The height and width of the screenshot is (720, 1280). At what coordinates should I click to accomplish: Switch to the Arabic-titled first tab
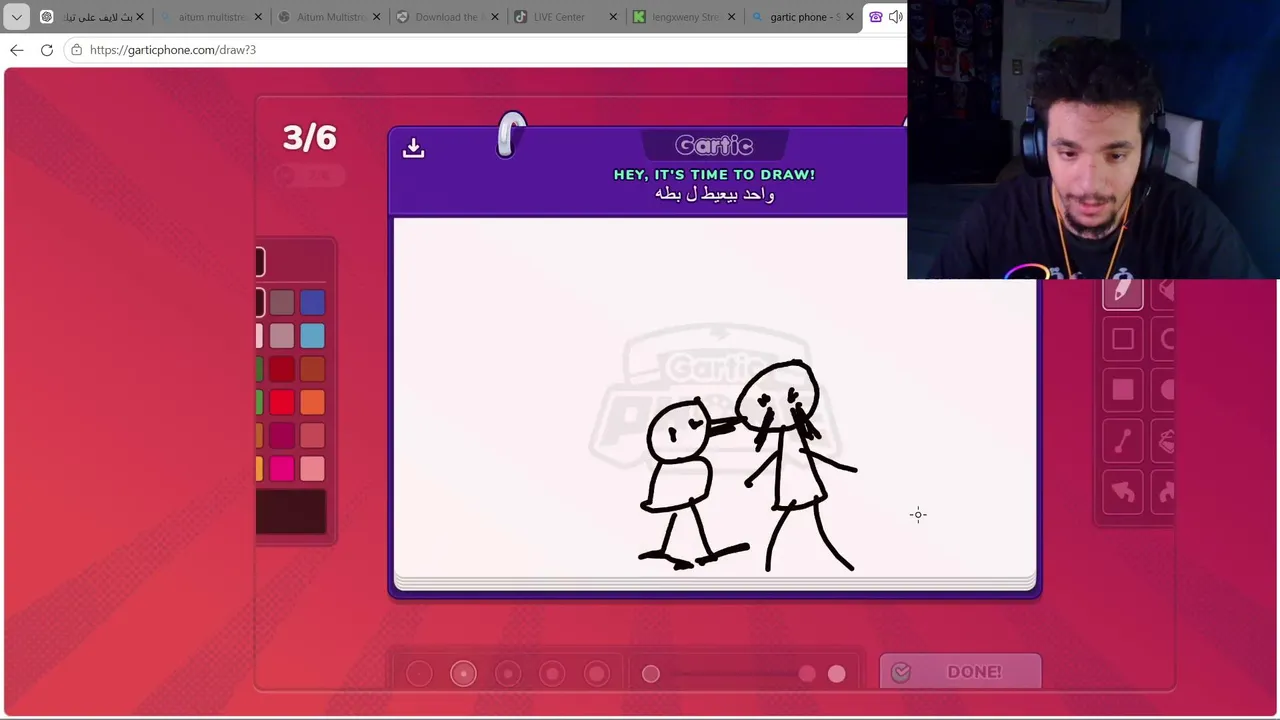[x=92, y=17]
